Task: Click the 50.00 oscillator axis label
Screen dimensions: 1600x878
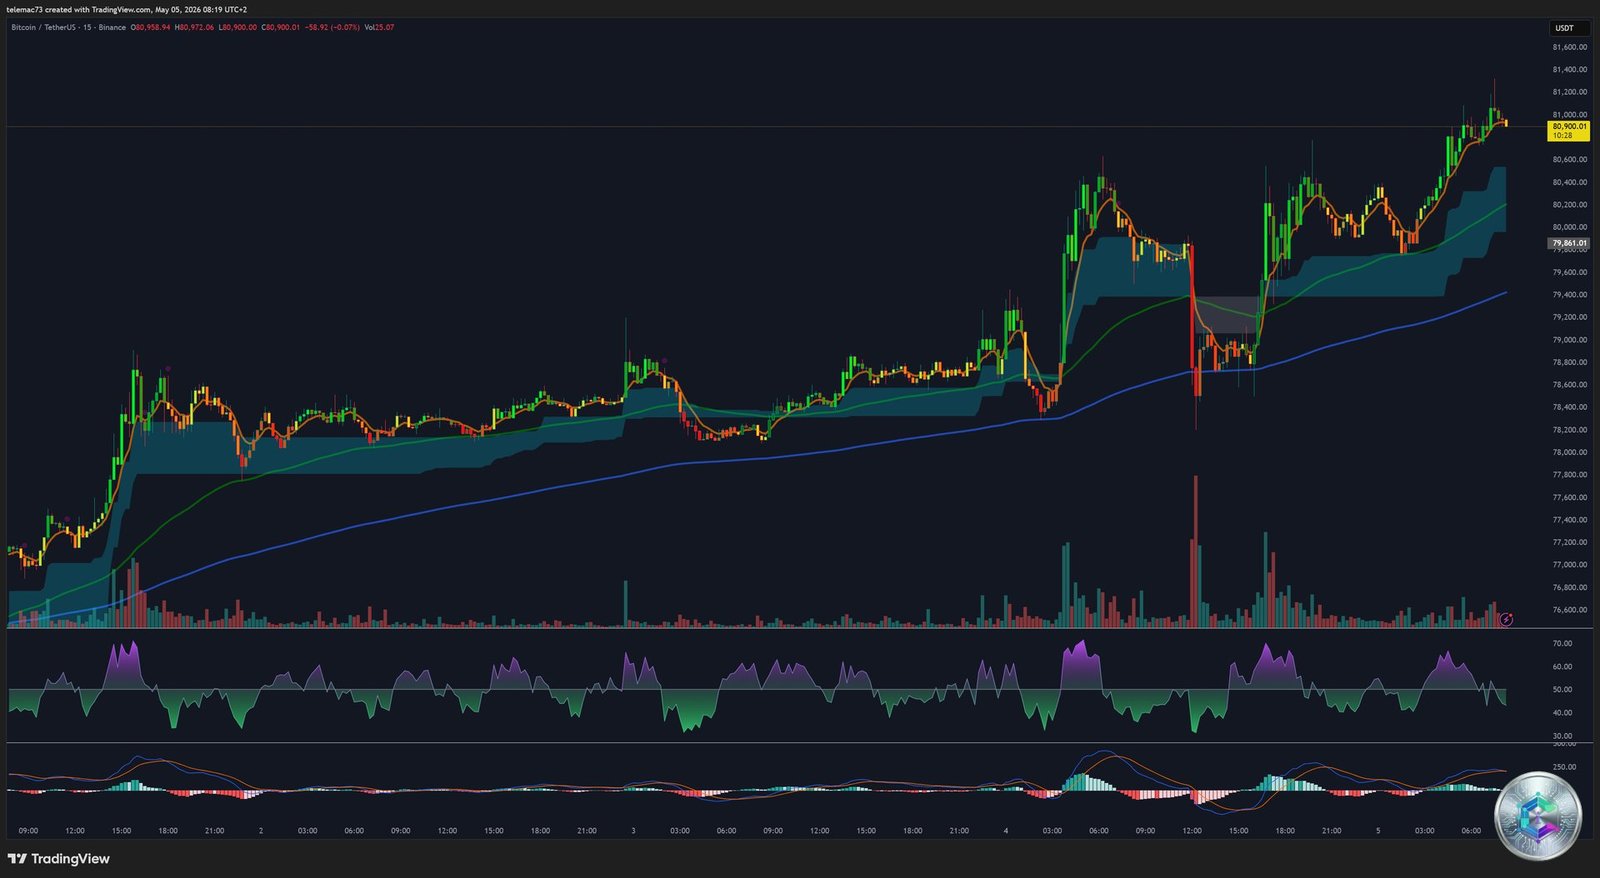Action: pyautogui.click(x=1562, y=690)
